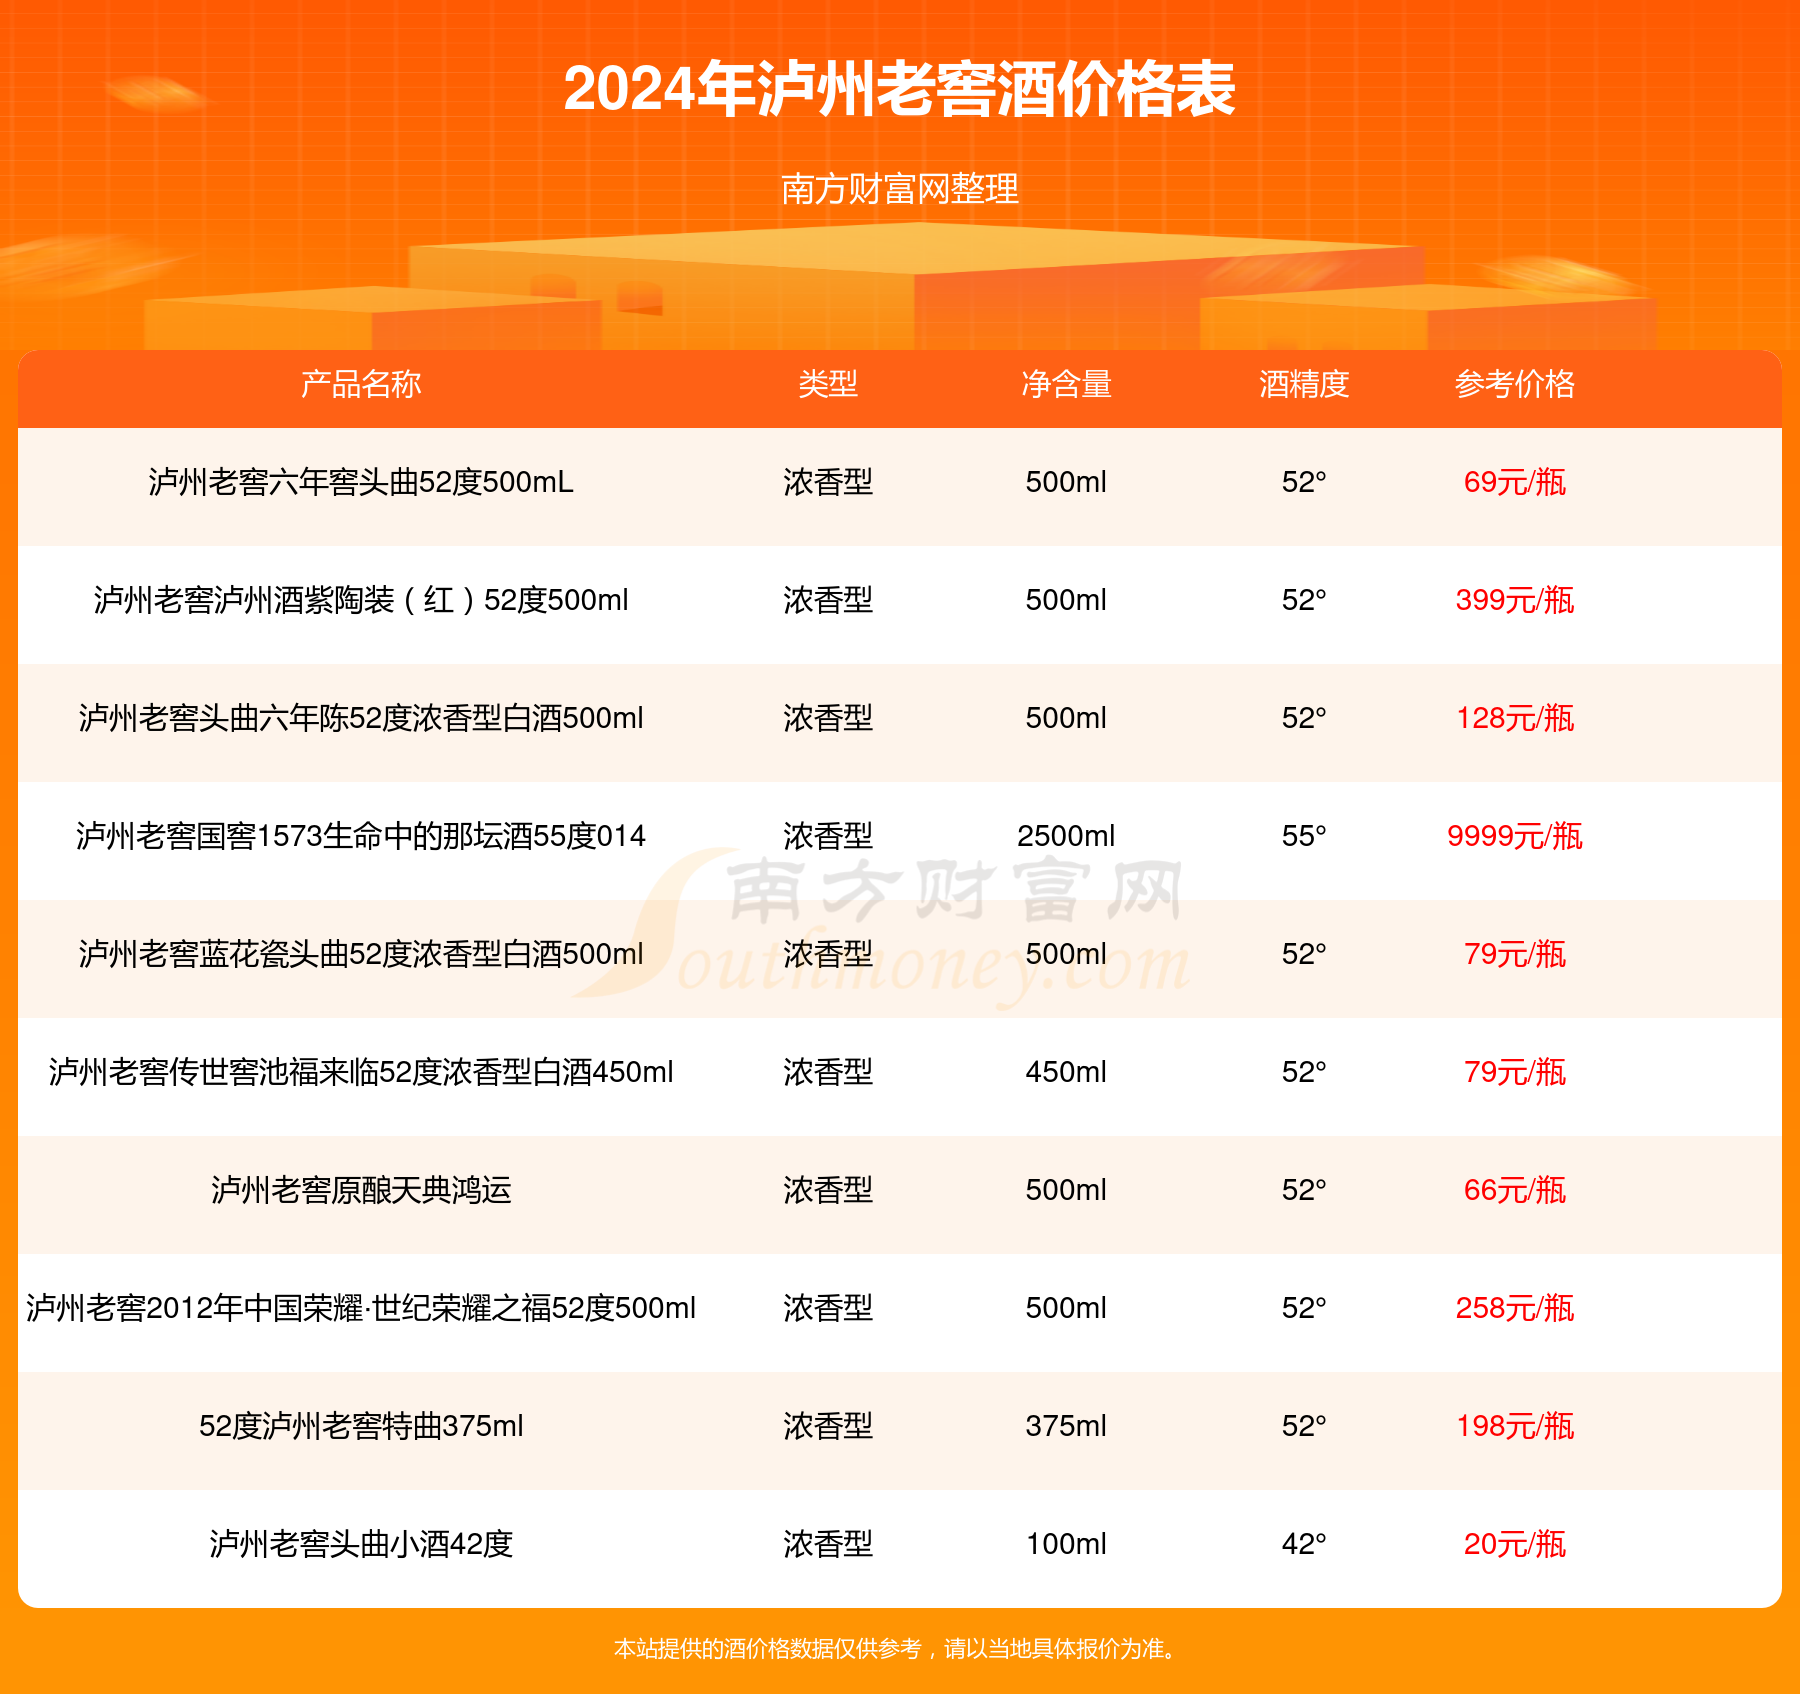Viewport: 1800px width, 1694px height.
Task: Click the 酒精度 column header
Action: point(1304,384)
